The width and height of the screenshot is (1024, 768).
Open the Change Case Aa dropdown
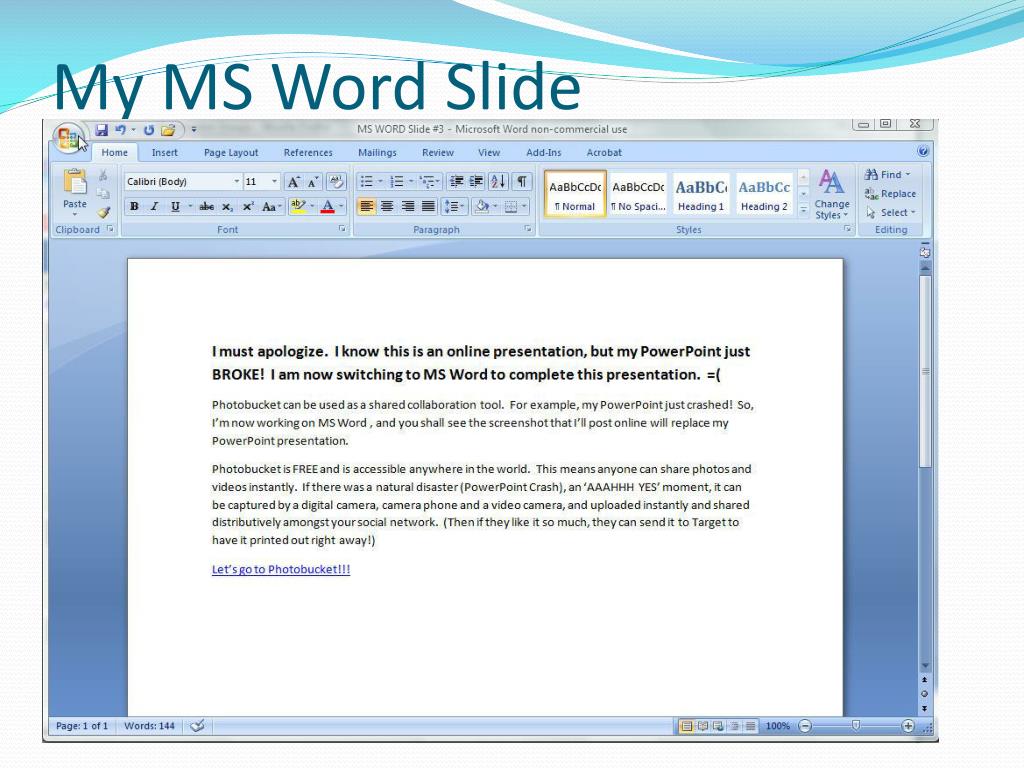click(272, 207)
